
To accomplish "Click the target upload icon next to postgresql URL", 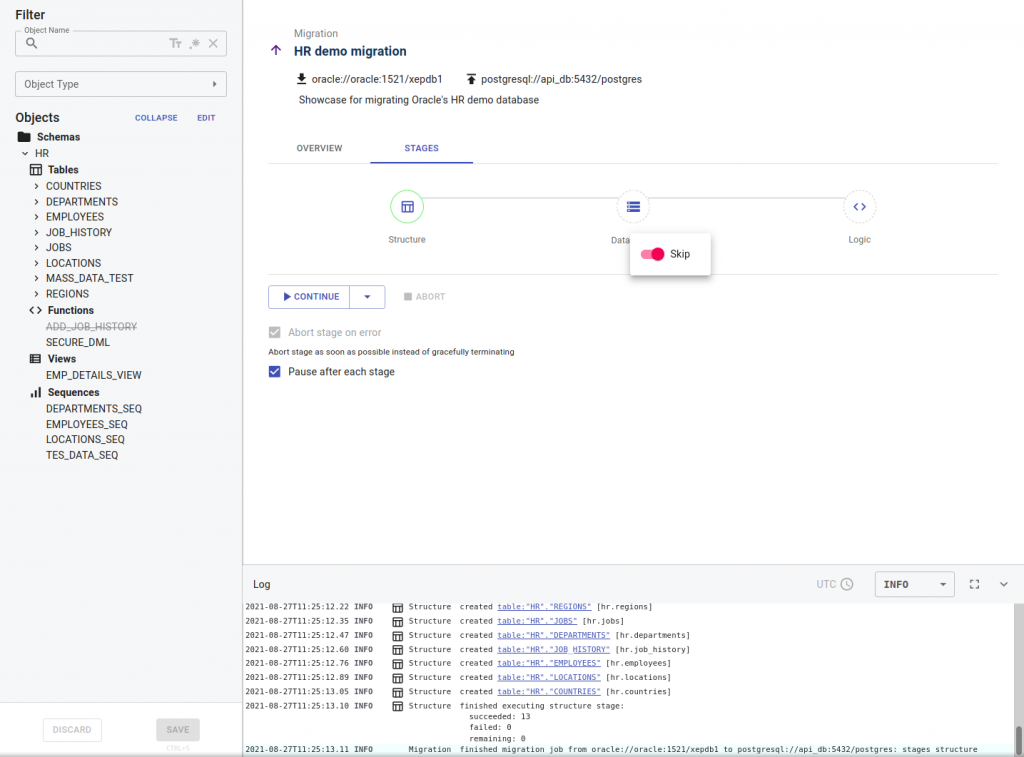I will 471,78.
